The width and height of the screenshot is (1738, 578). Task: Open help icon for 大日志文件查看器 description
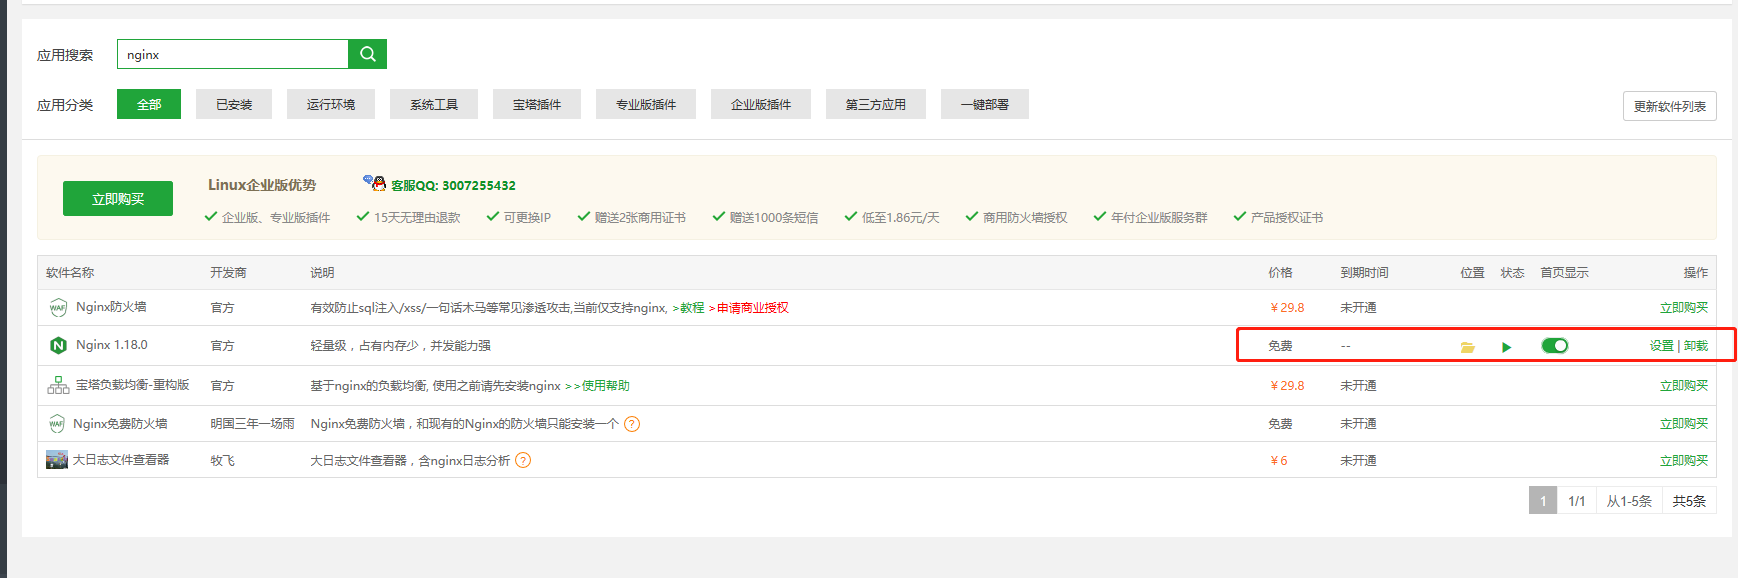tap(523, 460)
